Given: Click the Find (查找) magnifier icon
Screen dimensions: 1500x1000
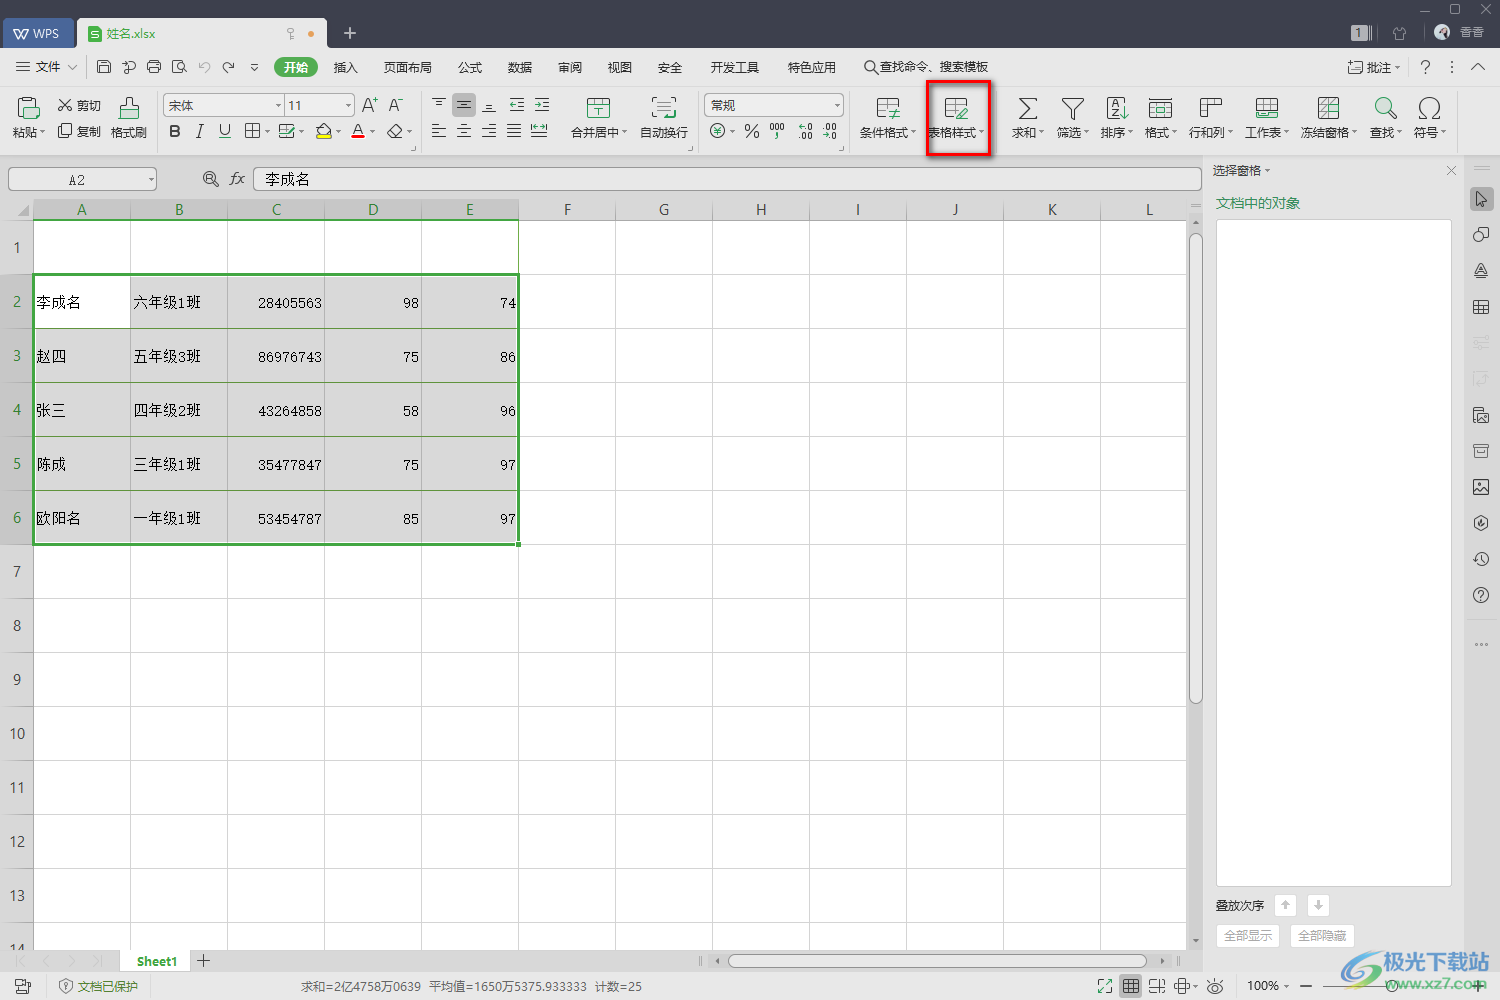Looking at the screenshot, I should 1385,108.
